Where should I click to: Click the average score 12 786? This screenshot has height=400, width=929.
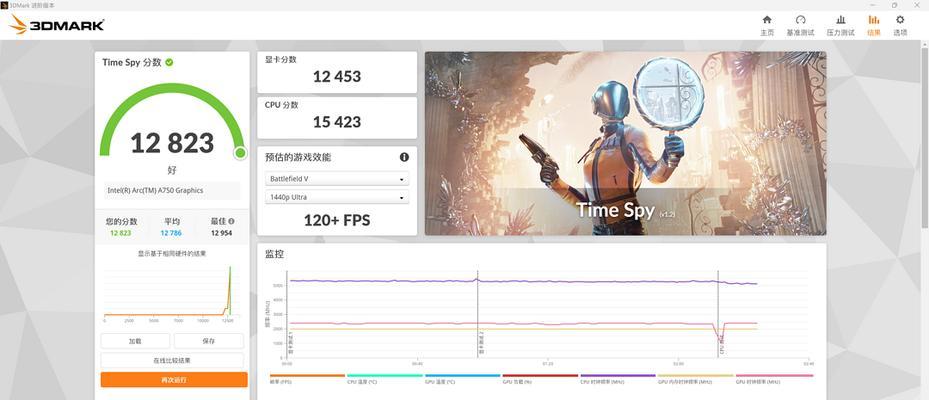tap(171, 233)
